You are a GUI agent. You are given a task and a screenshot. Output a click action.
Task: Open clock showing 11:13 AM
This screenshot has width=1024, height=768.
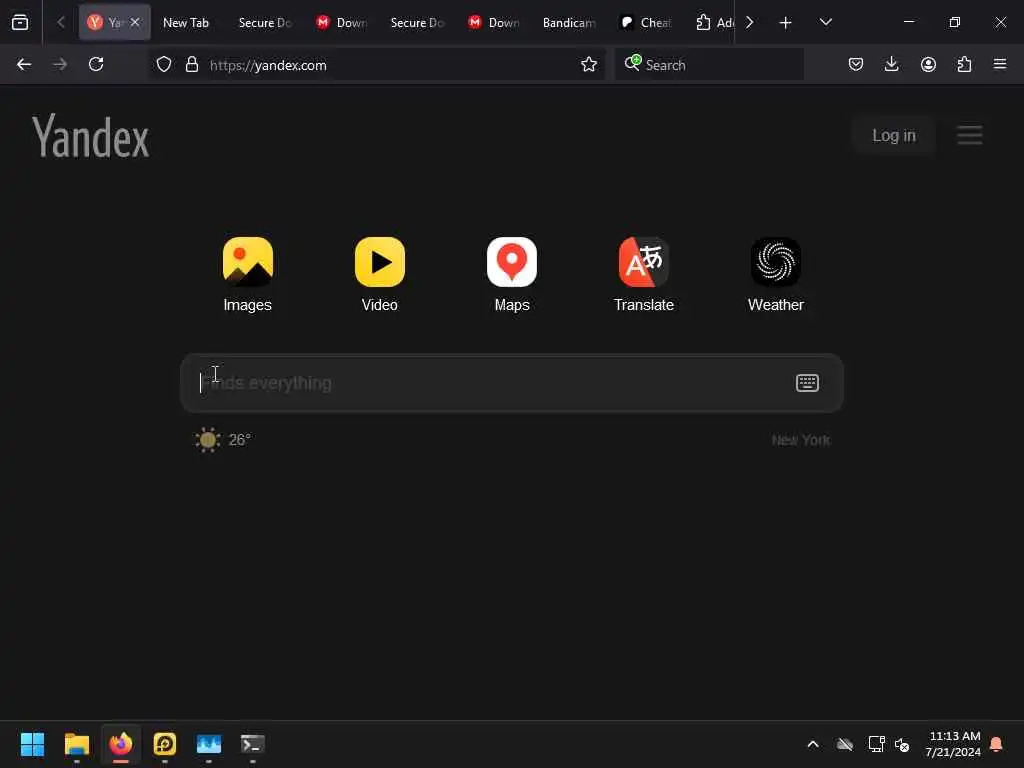(952, 744)
